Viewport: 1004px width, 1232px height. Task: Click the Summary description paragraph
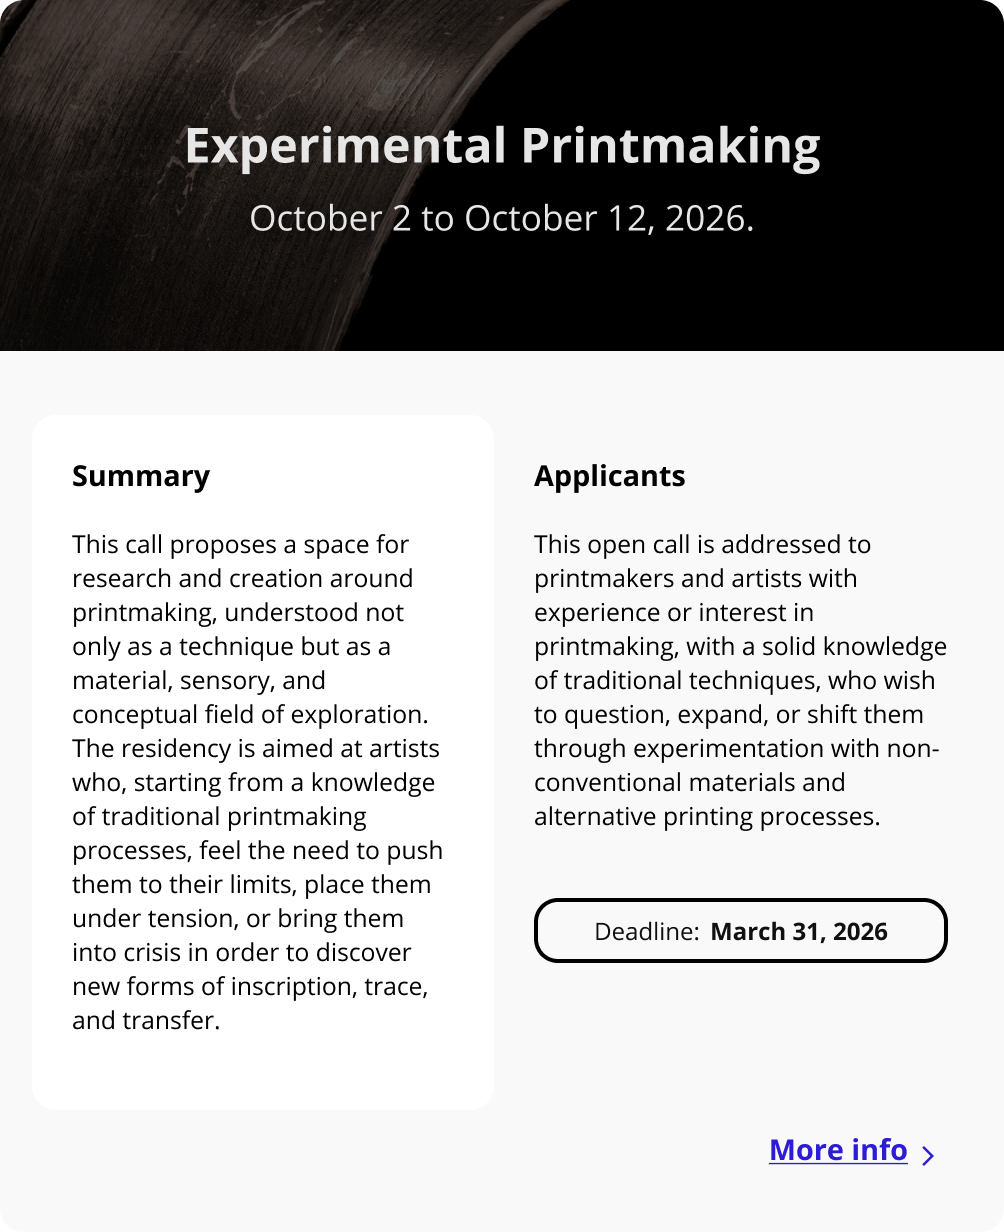click(257, 782)
